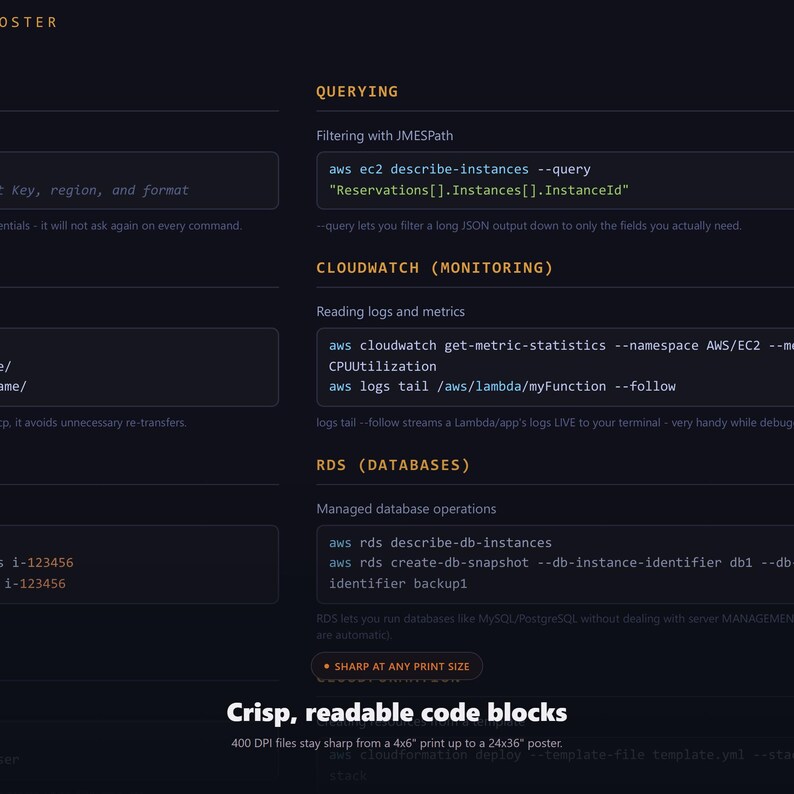Click the RDS (DATABASES) heading
Image resolution: width=794 pixels, height=794 pixels.
pyautogui.click(x=393, y=465)
